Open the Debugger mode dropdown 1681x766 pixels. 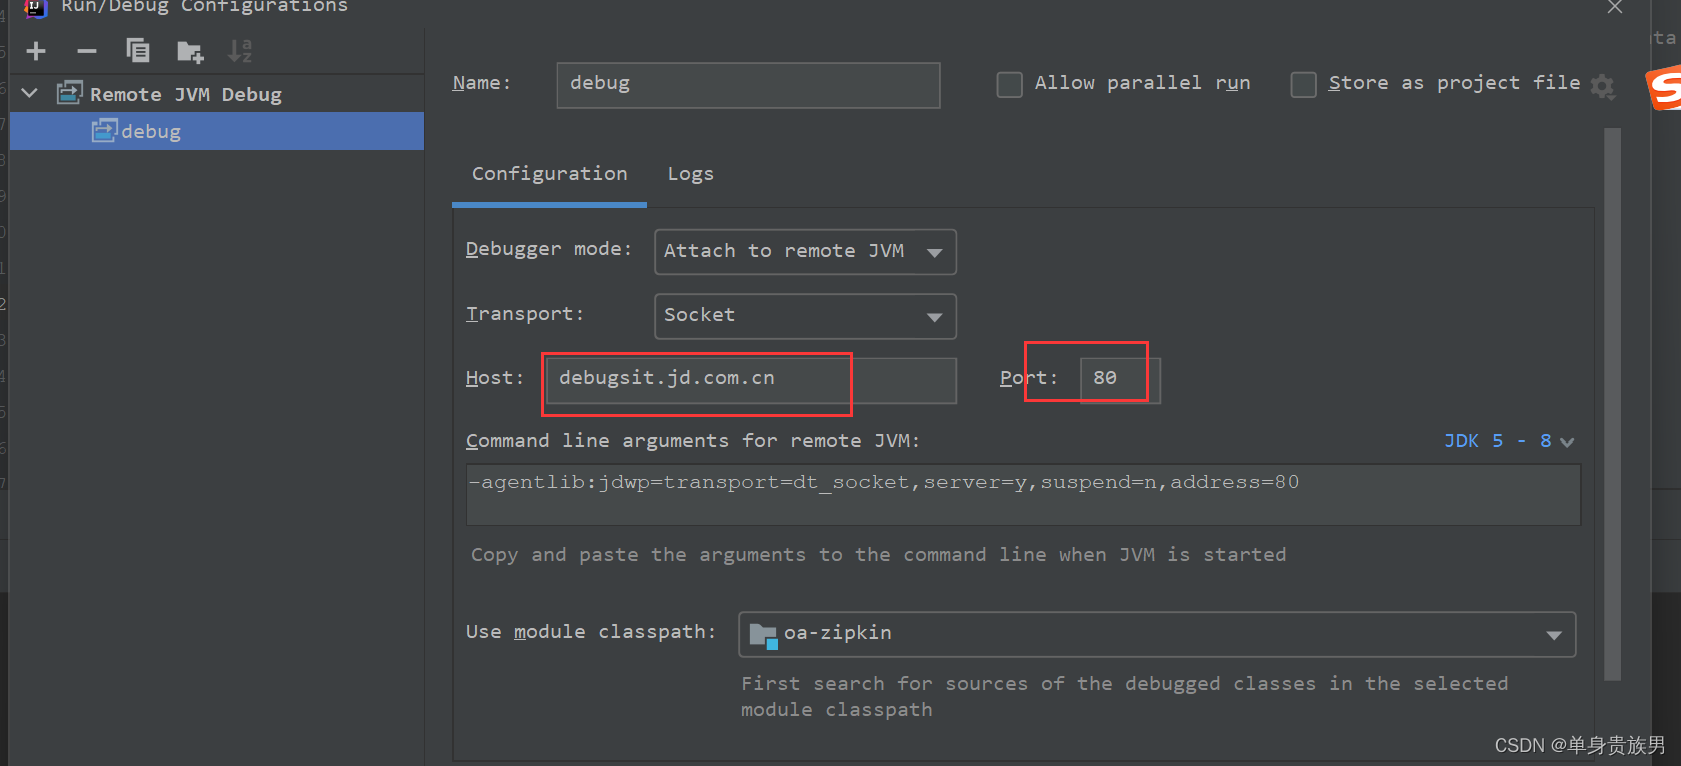tap(805, 252)
